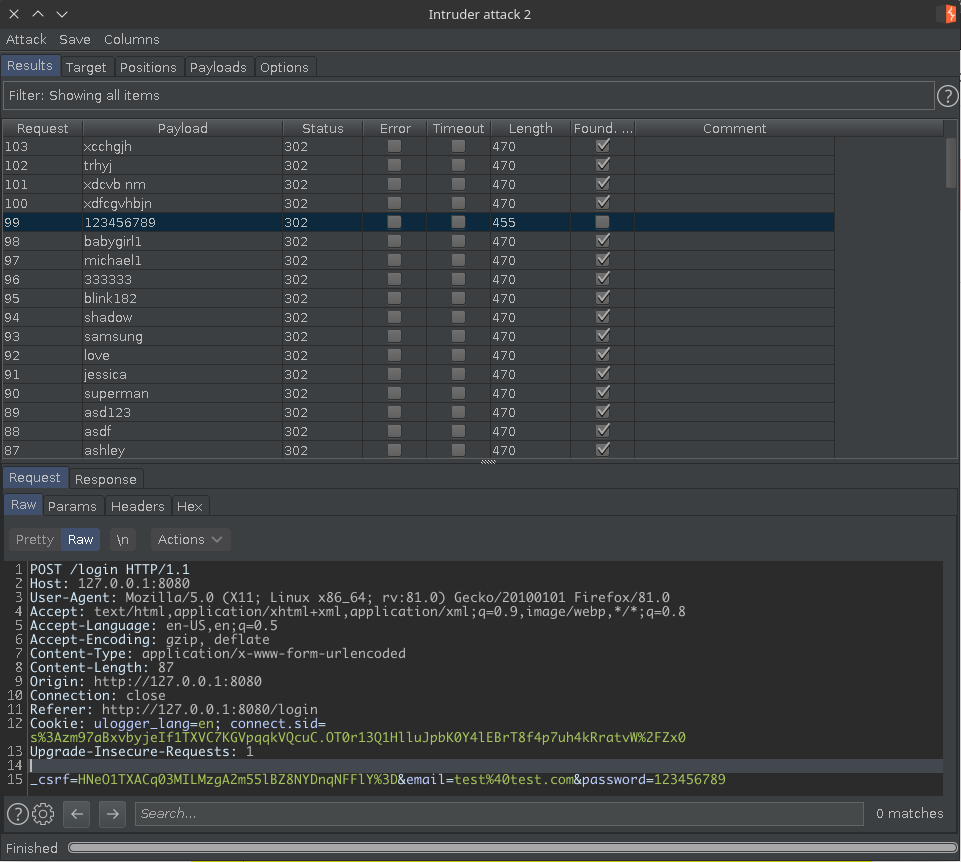
Task: Switch to the Positions tab
Action: 148,67
